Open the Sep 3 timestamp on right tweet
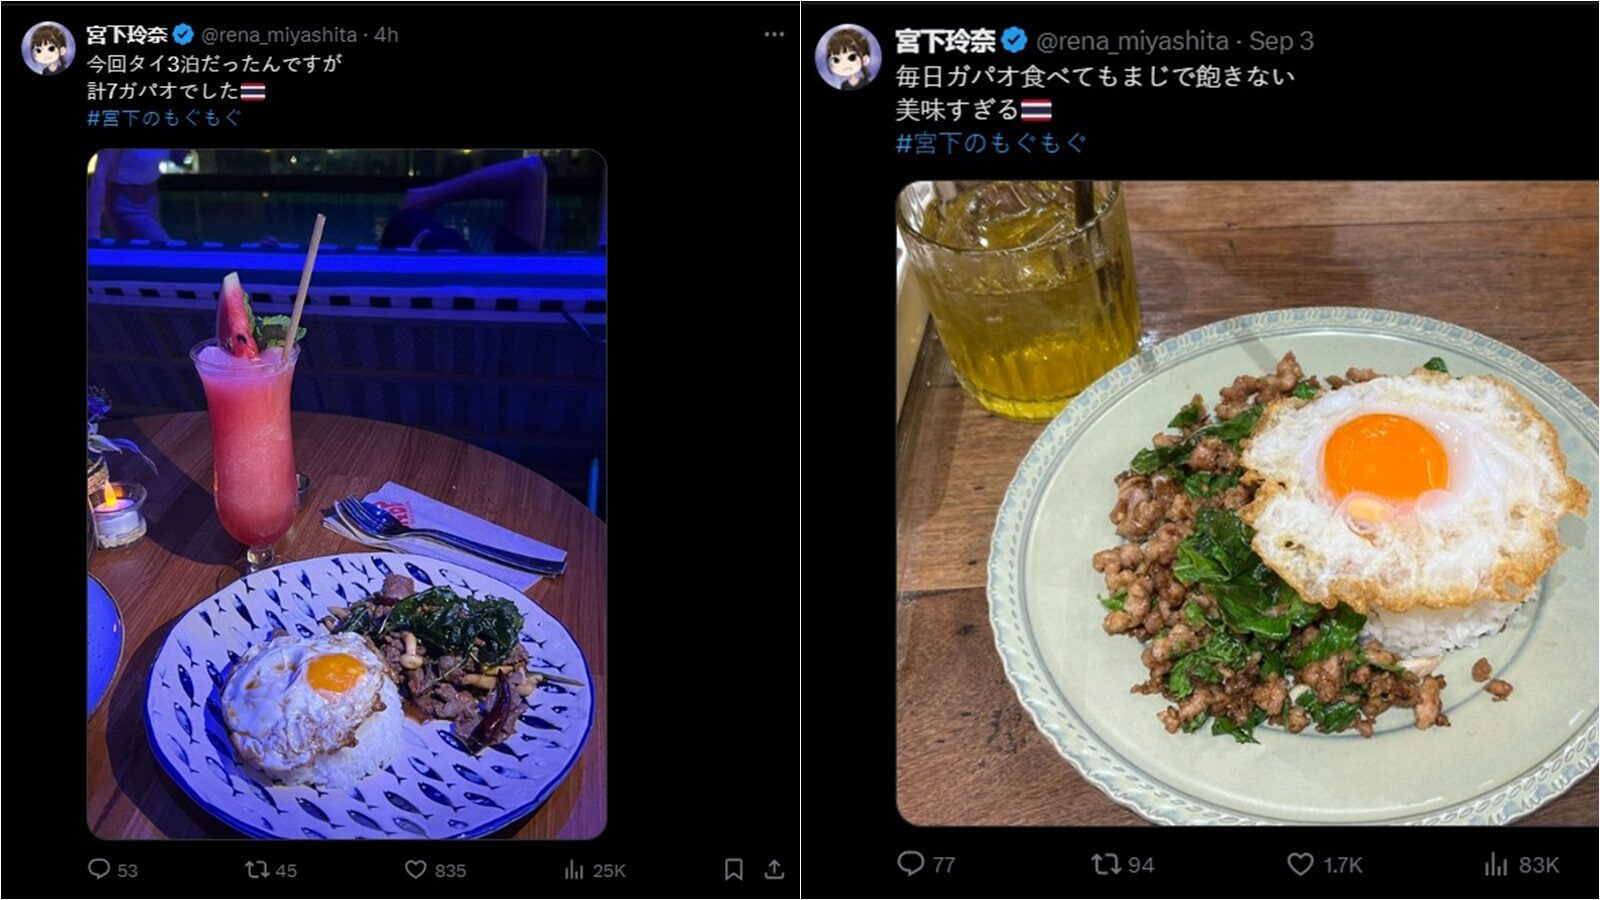The height and width of the screenshot is (900, 1600). coord(1281,41)
